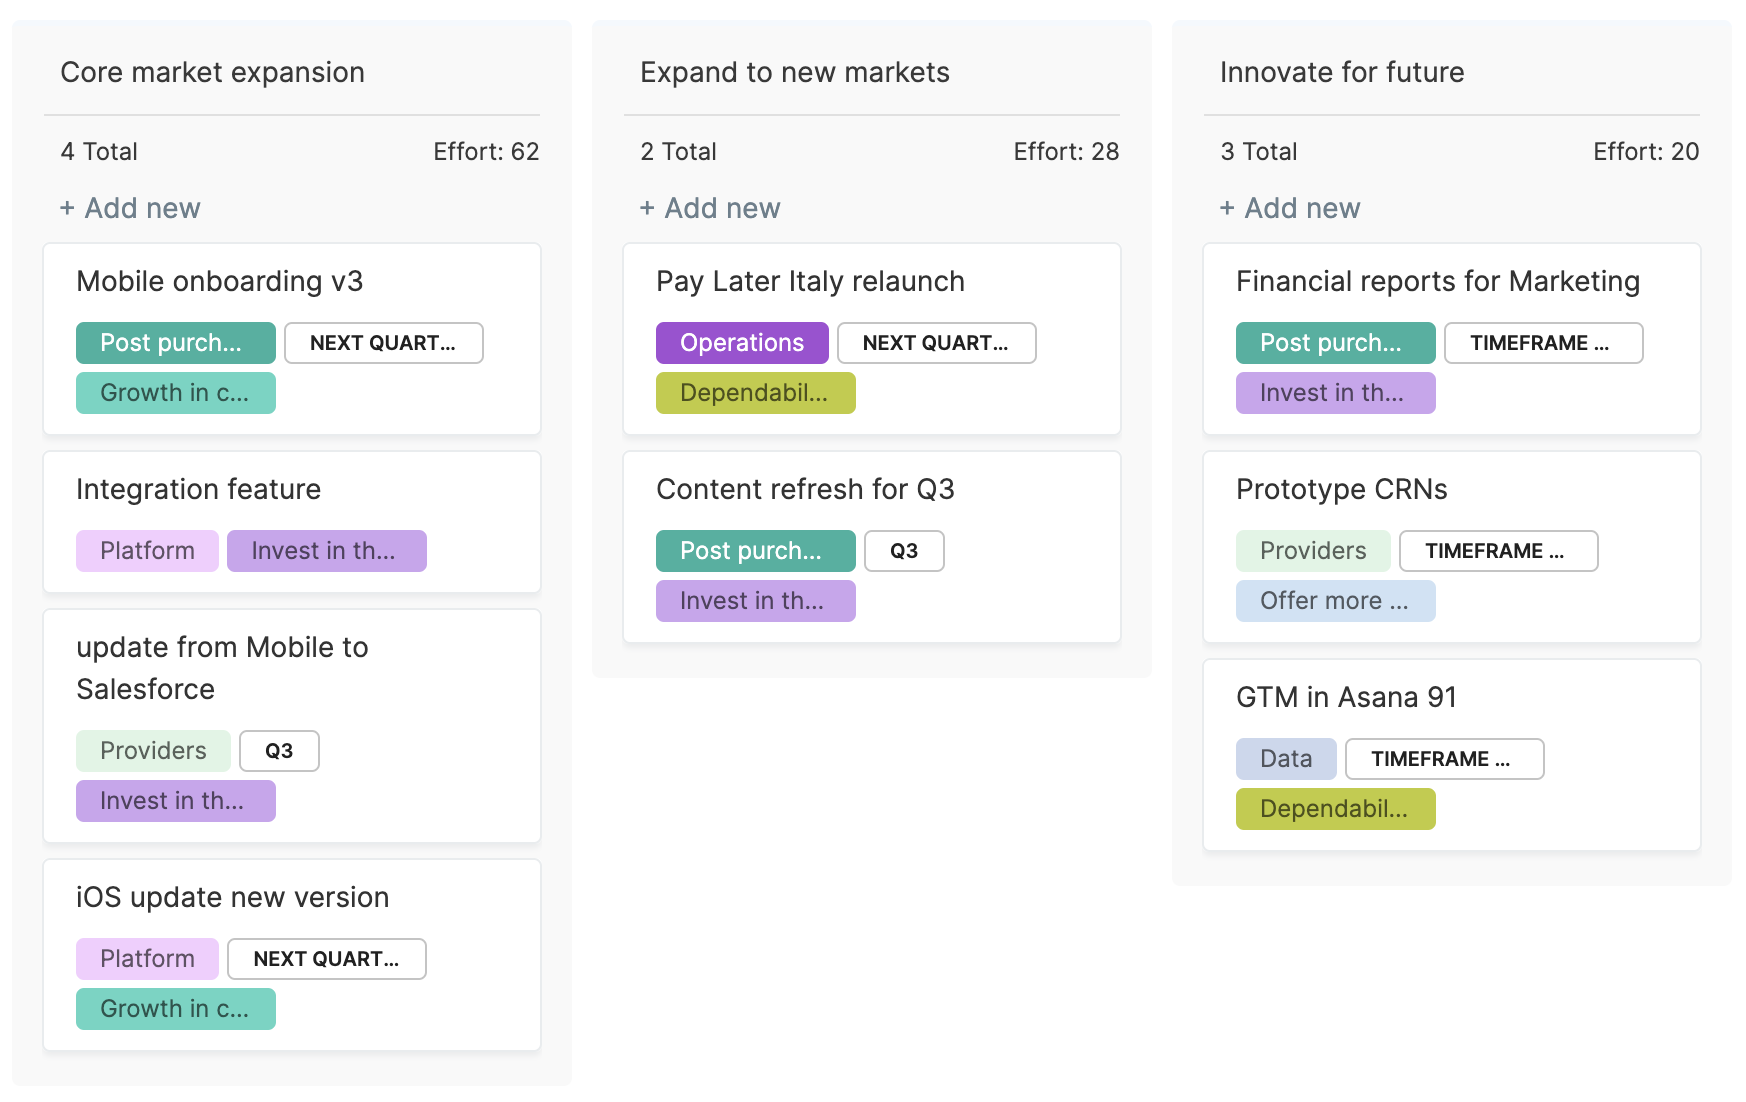Open the Integration feature card title
Screen dimensions: 1746x1102
pos(198,489)
